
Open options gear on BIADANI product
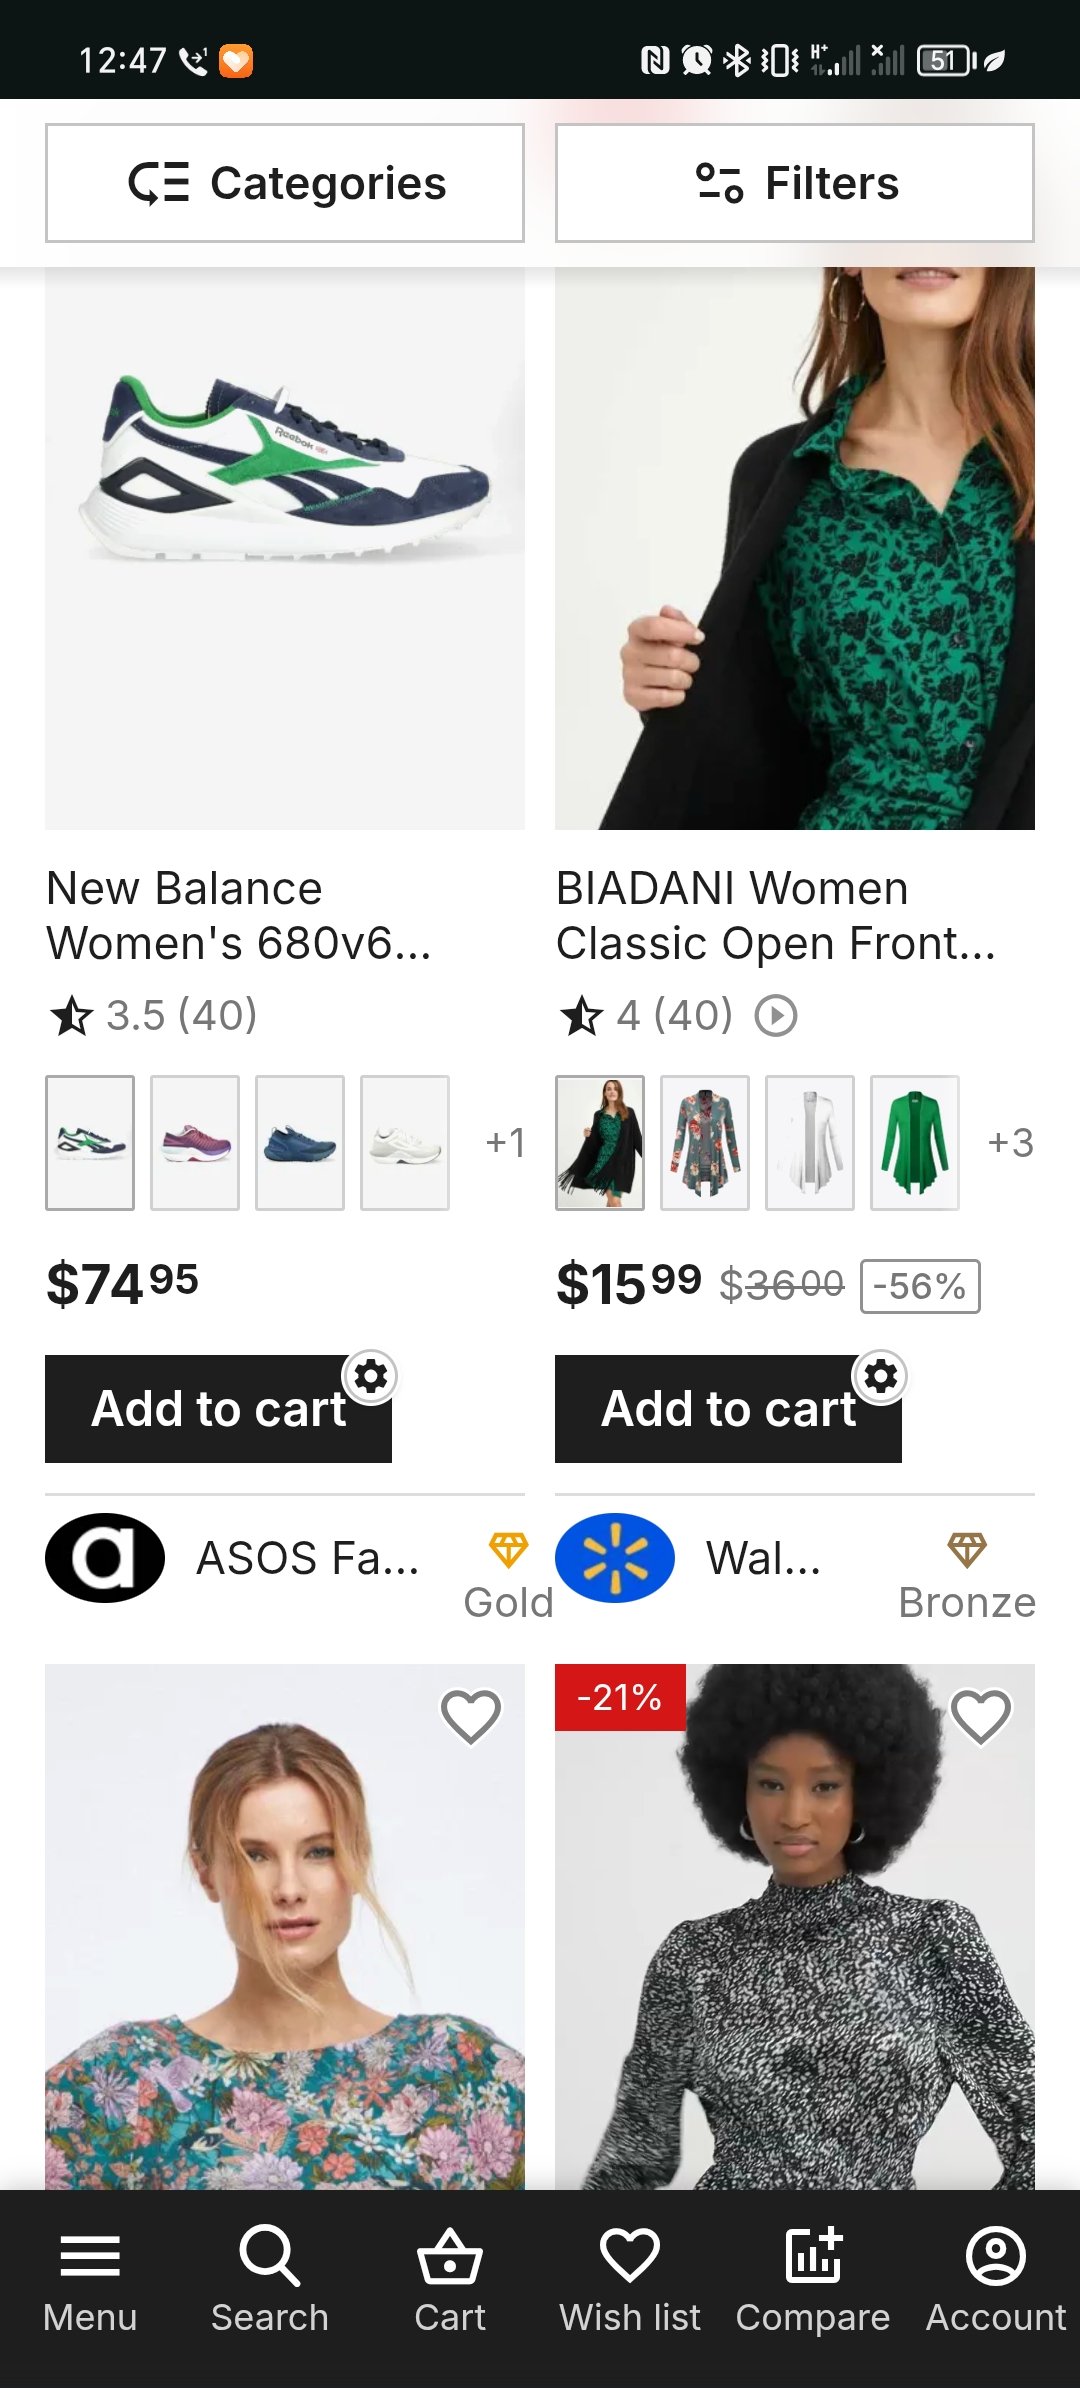pyautogui.click(x=881, y=1377)
